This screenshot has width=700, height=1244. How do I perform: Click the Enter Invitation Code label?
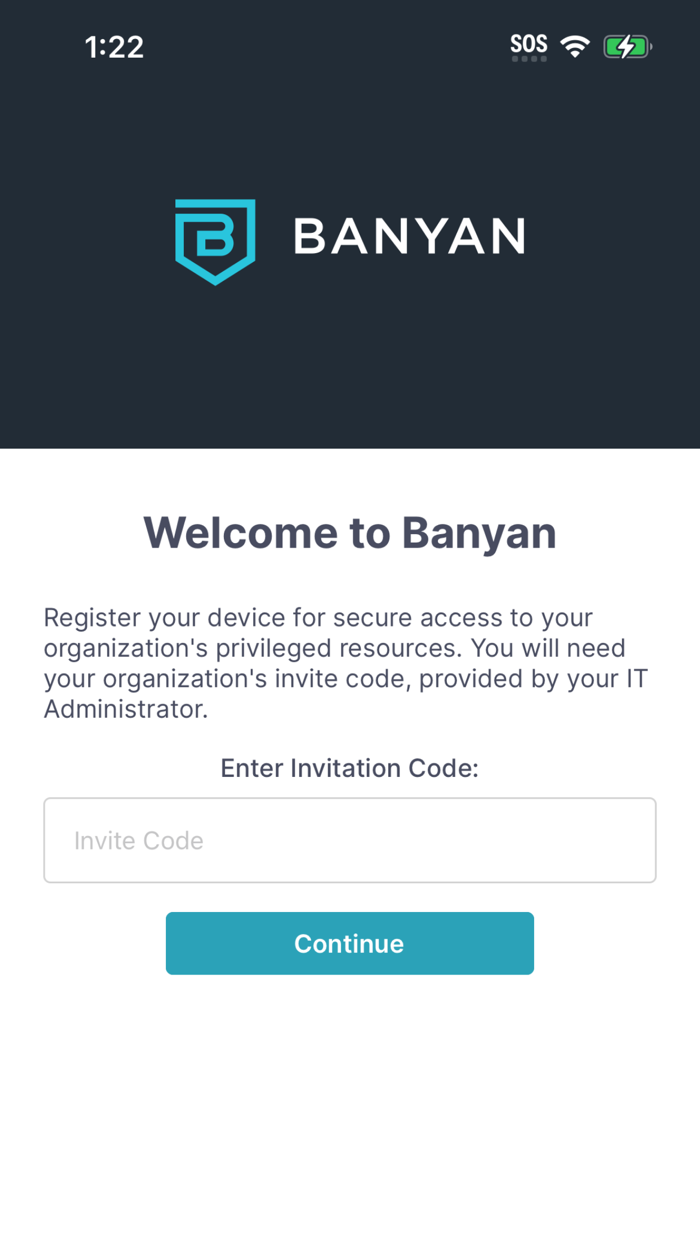coord(349,768)
